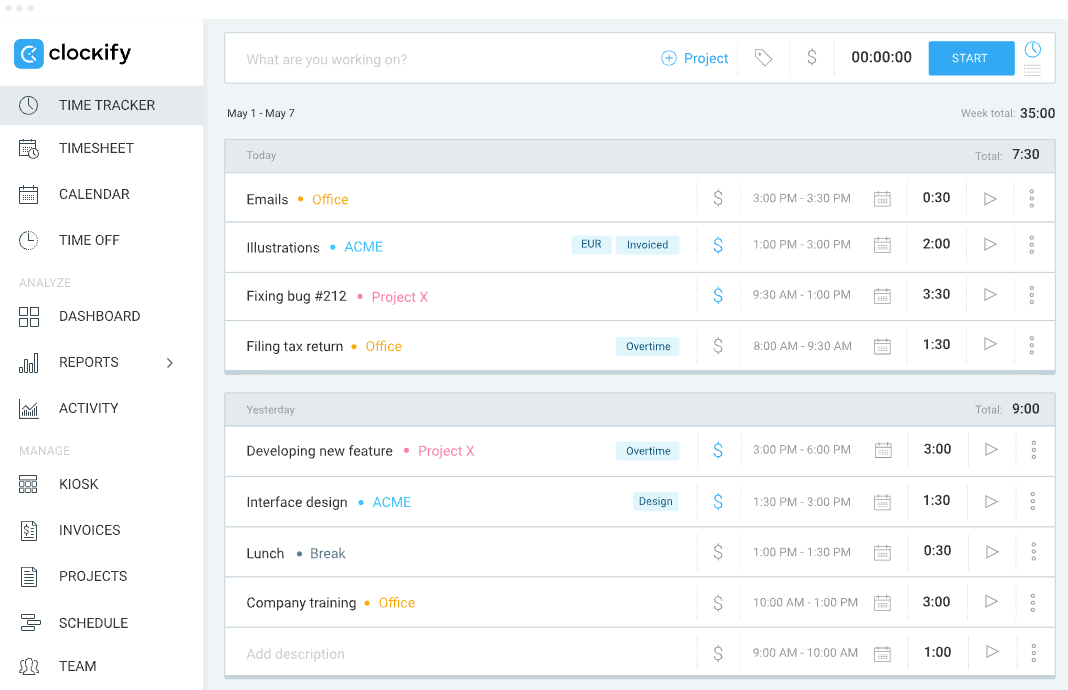Select the ACME project on Interface design
1068x690 pixels.
pyautogui.click(x=392, y=502)
